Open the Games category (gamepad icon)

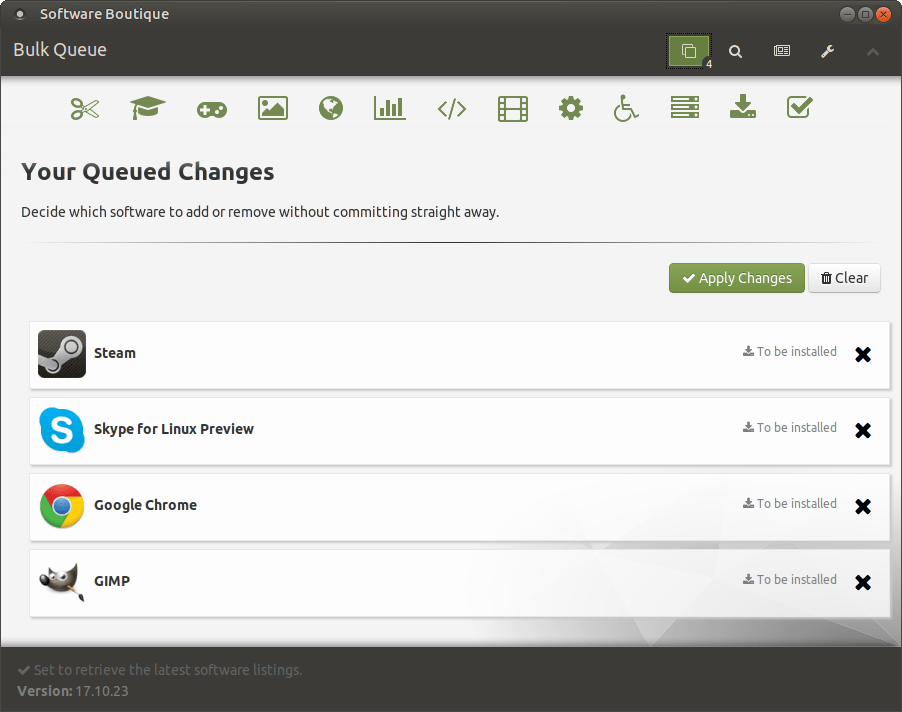pos(212,109)
